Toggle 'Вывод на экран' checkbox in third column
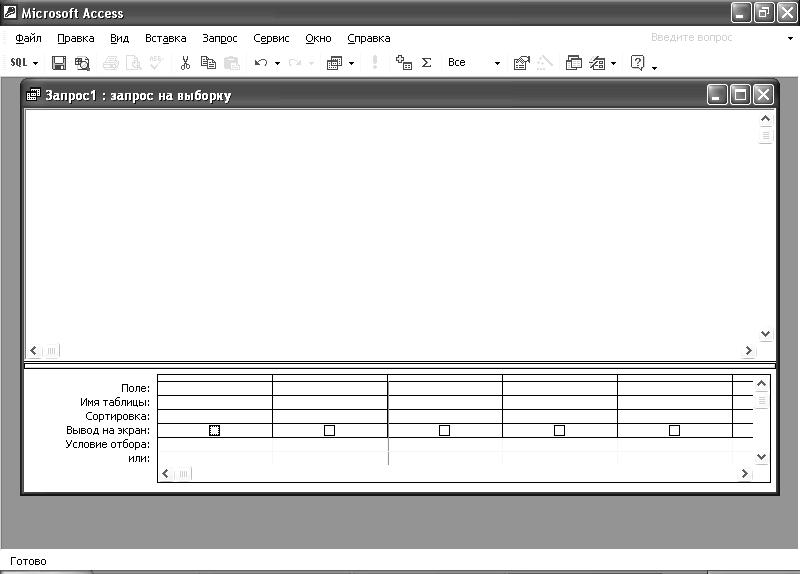The height and width of the screenshot is (574, 800). 444,431
